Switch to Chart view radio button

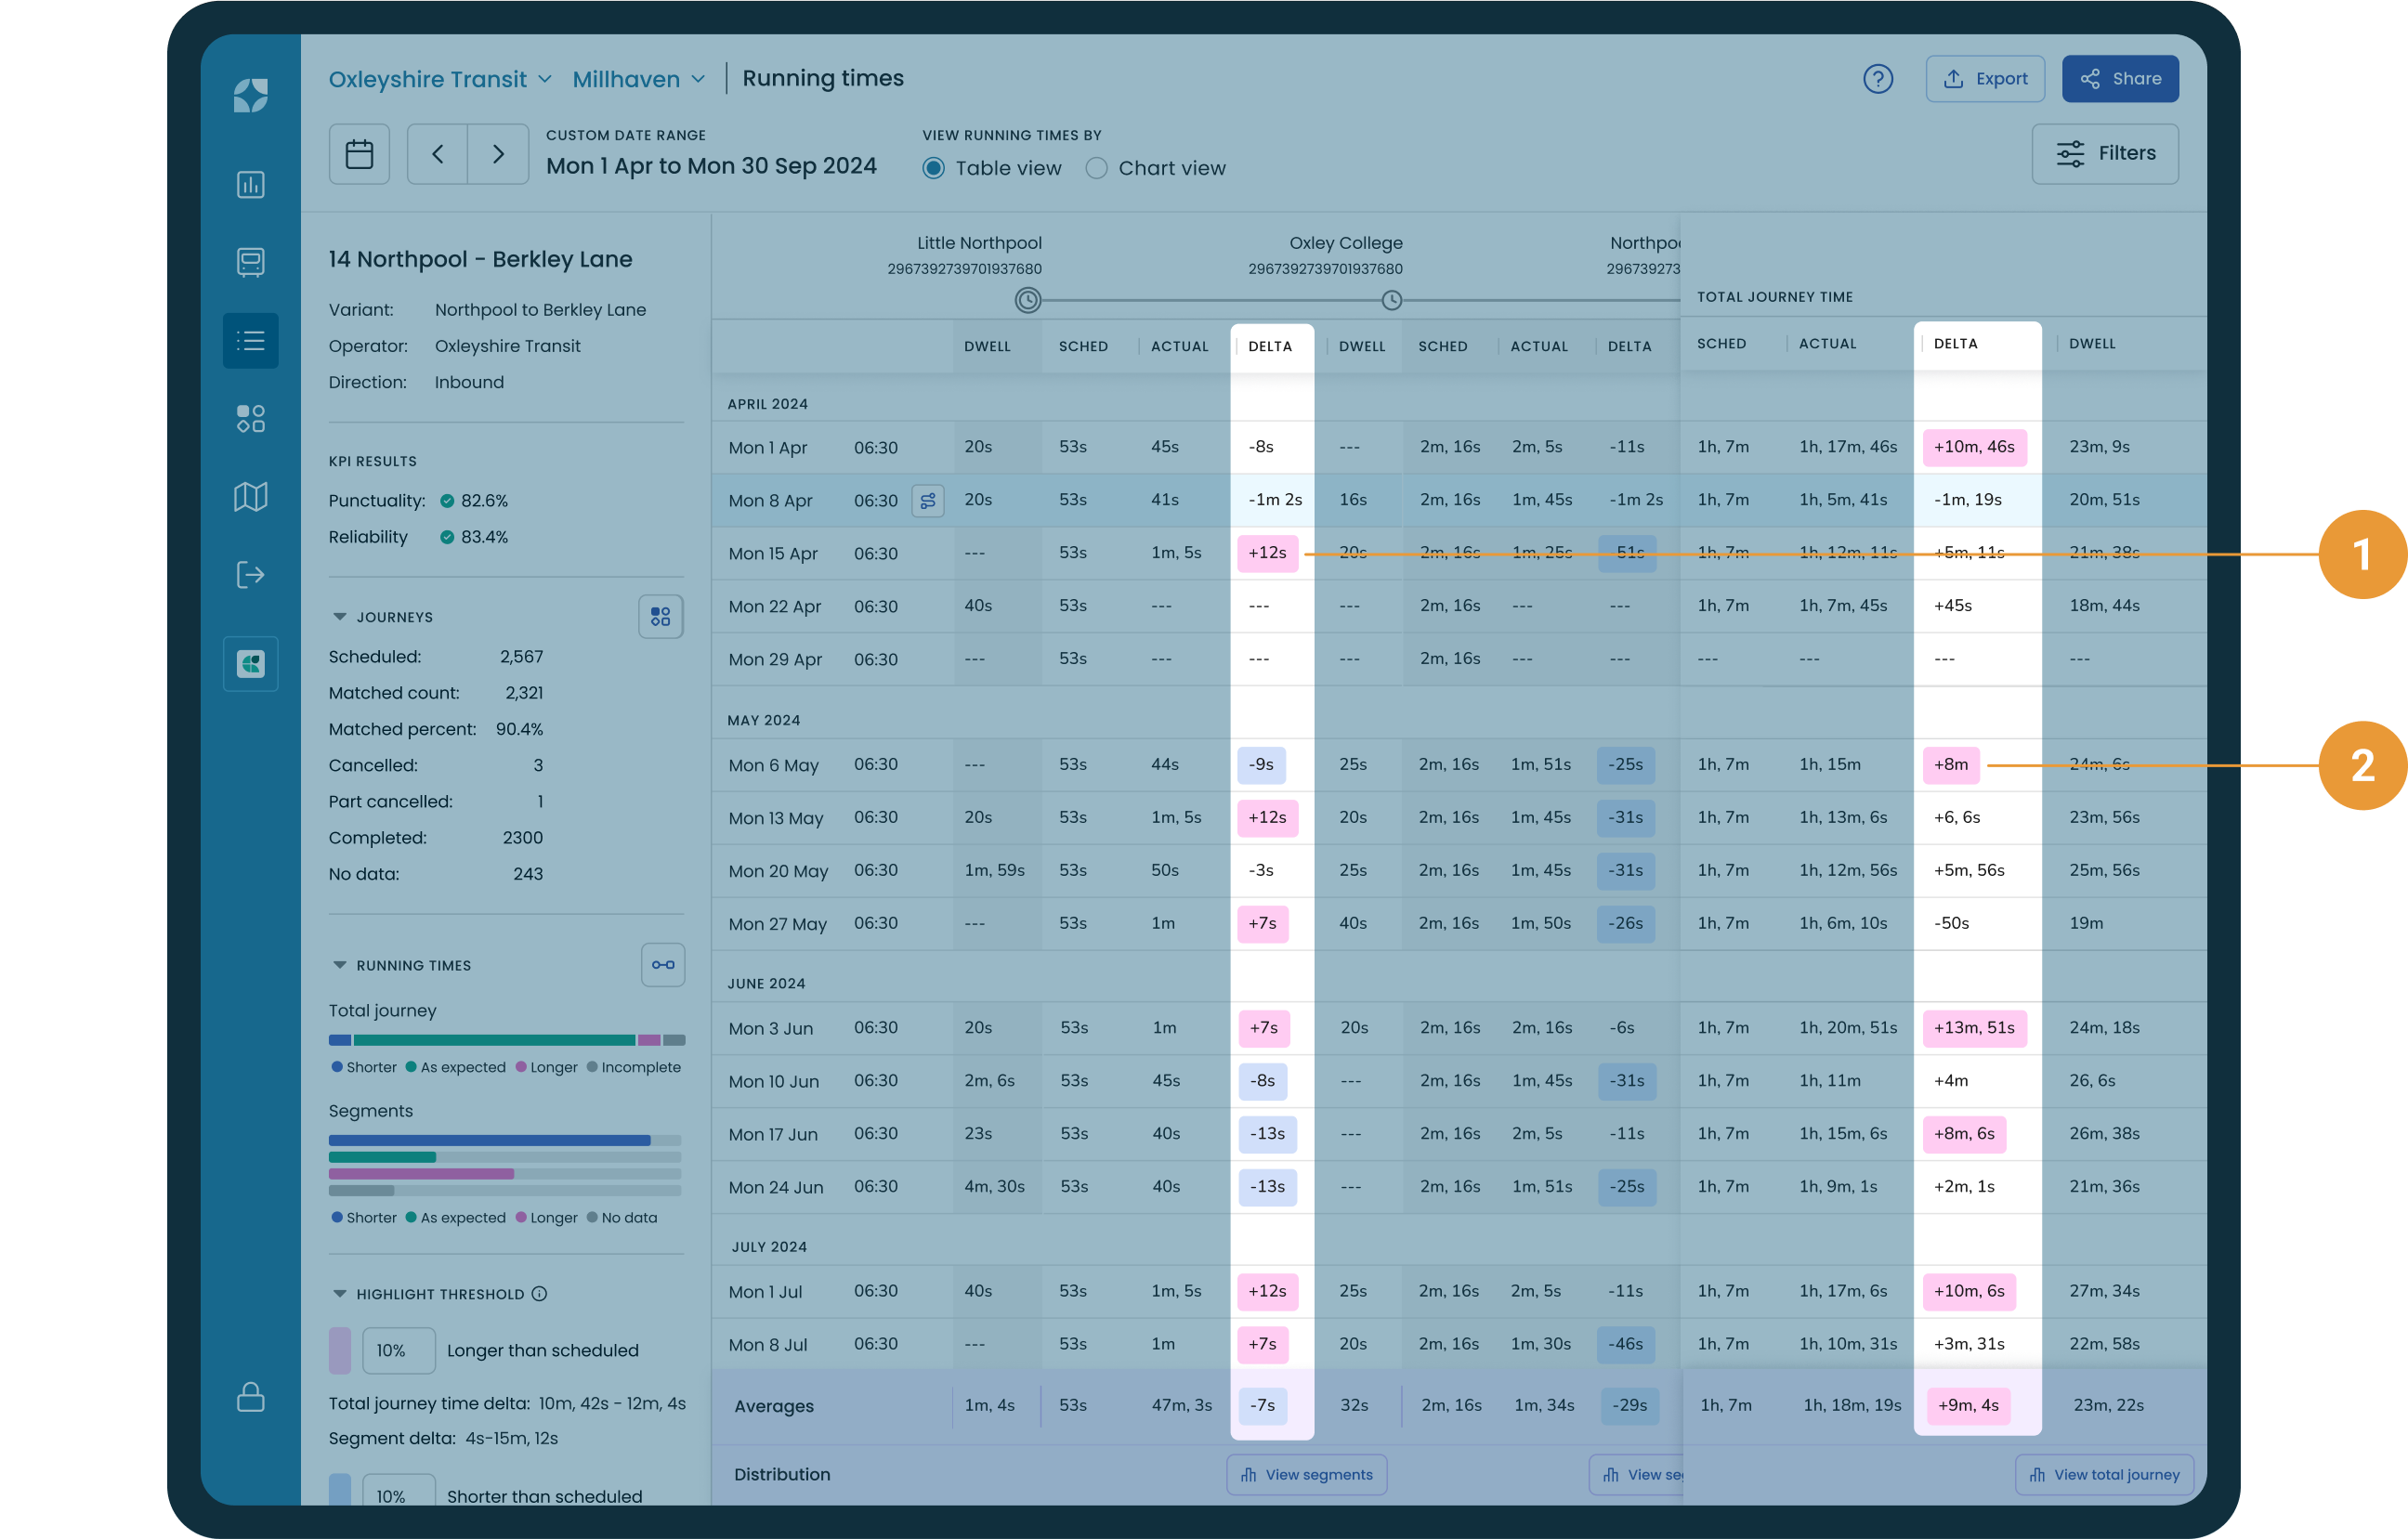(1096, 168)
